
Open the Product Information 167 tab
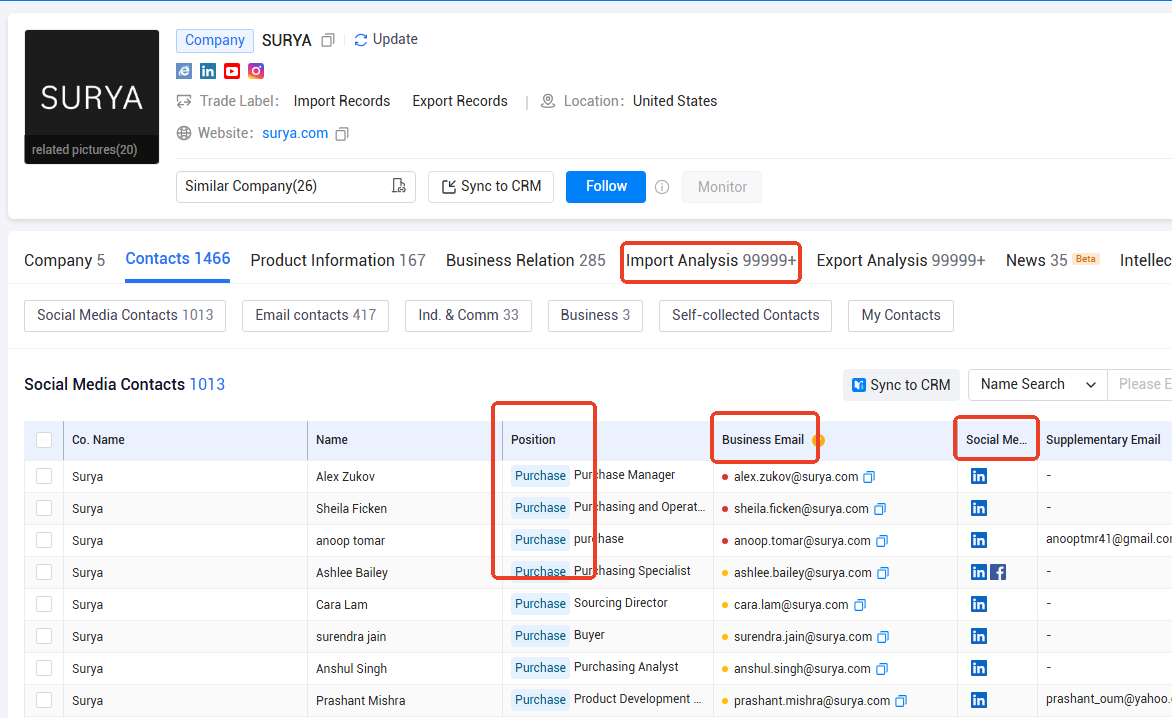[338, 261]
